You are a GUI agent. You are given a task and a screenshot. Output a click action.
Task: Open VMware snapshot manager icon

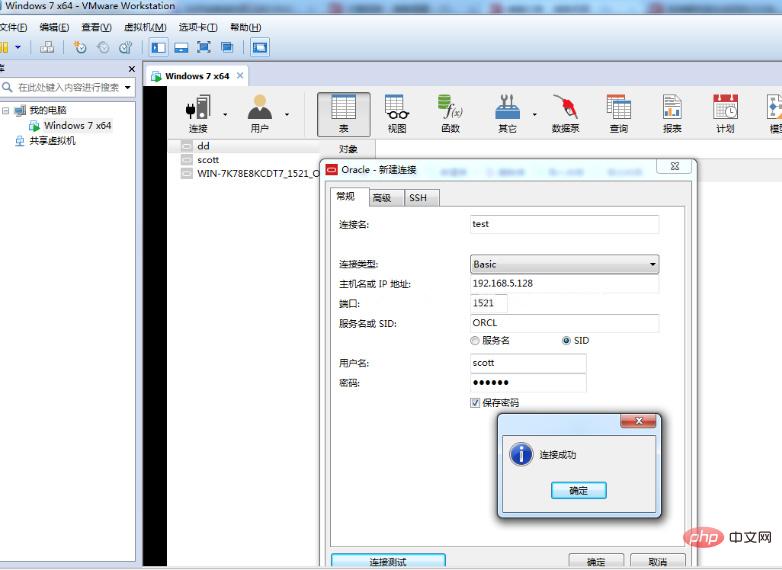pyautogui.click(x=126, y=47)
